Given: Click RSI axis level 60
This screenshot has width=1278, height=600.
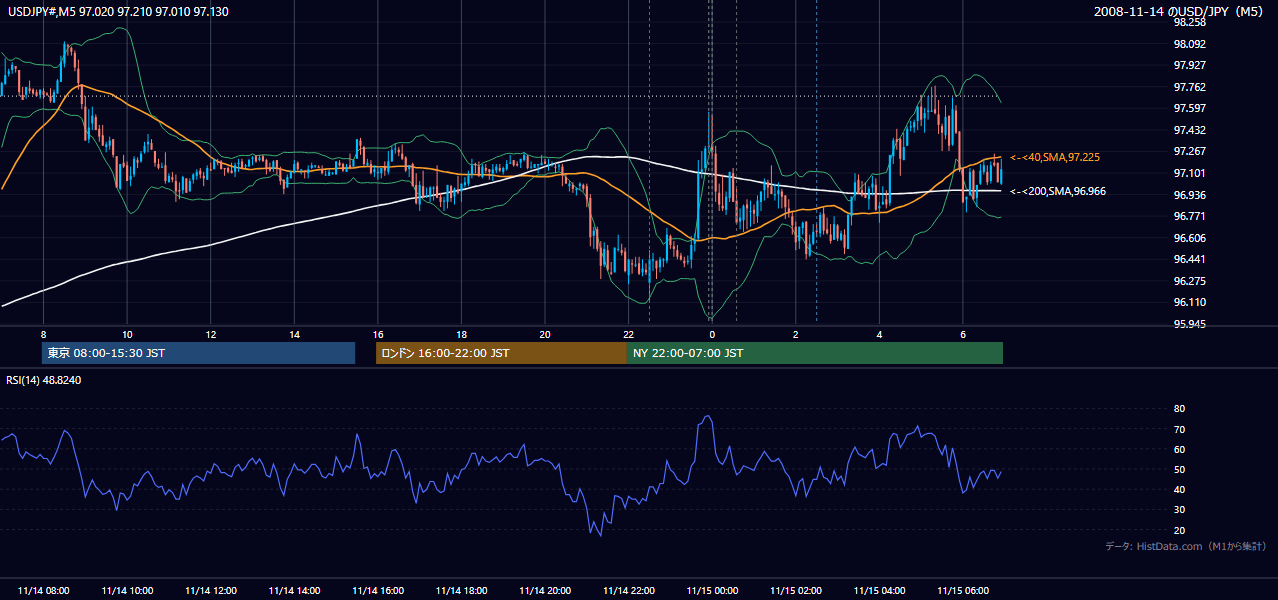Looking at the screenshot, I should click(1179, 449).
